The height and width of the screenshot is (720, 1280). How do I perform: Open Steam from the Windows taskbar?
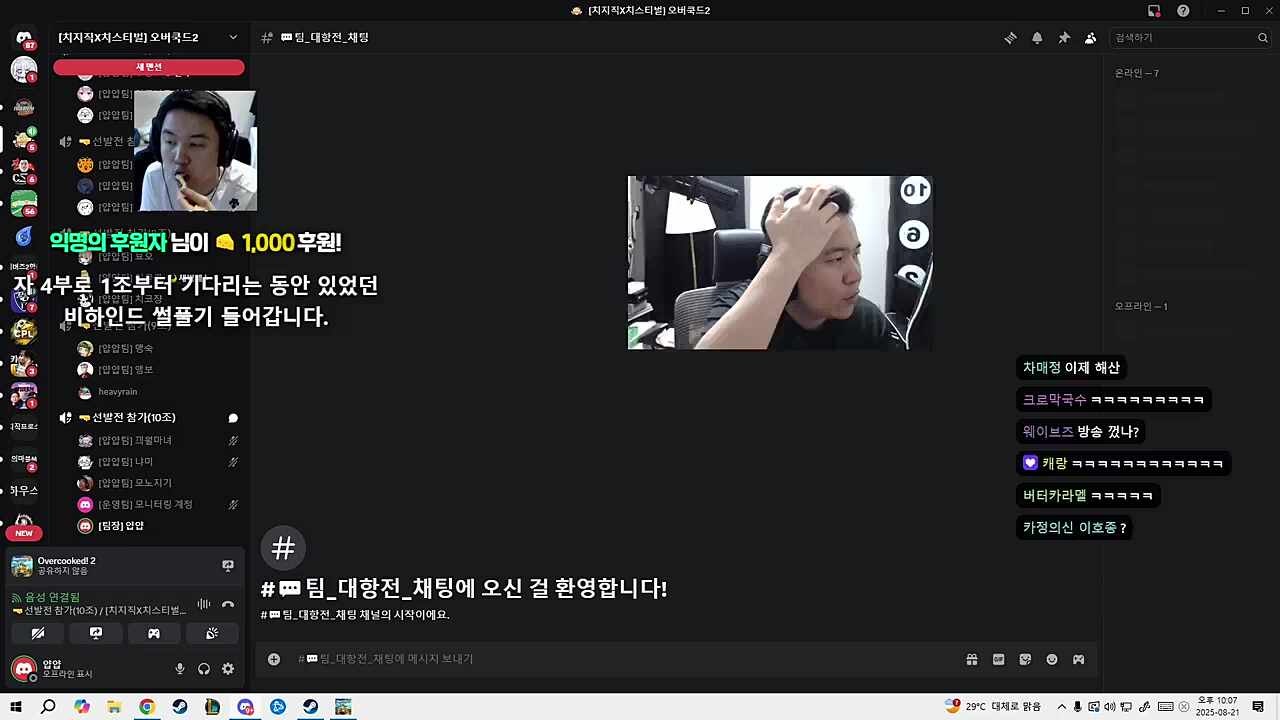point(180,707)
